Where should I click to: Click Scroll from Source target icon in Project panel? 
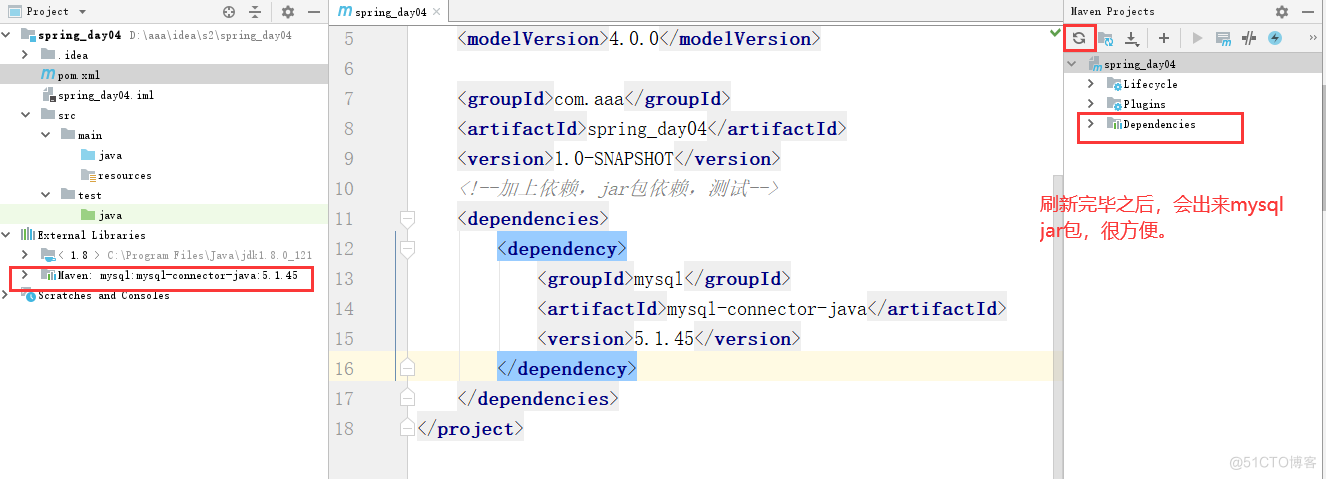[x=229, y=12]
